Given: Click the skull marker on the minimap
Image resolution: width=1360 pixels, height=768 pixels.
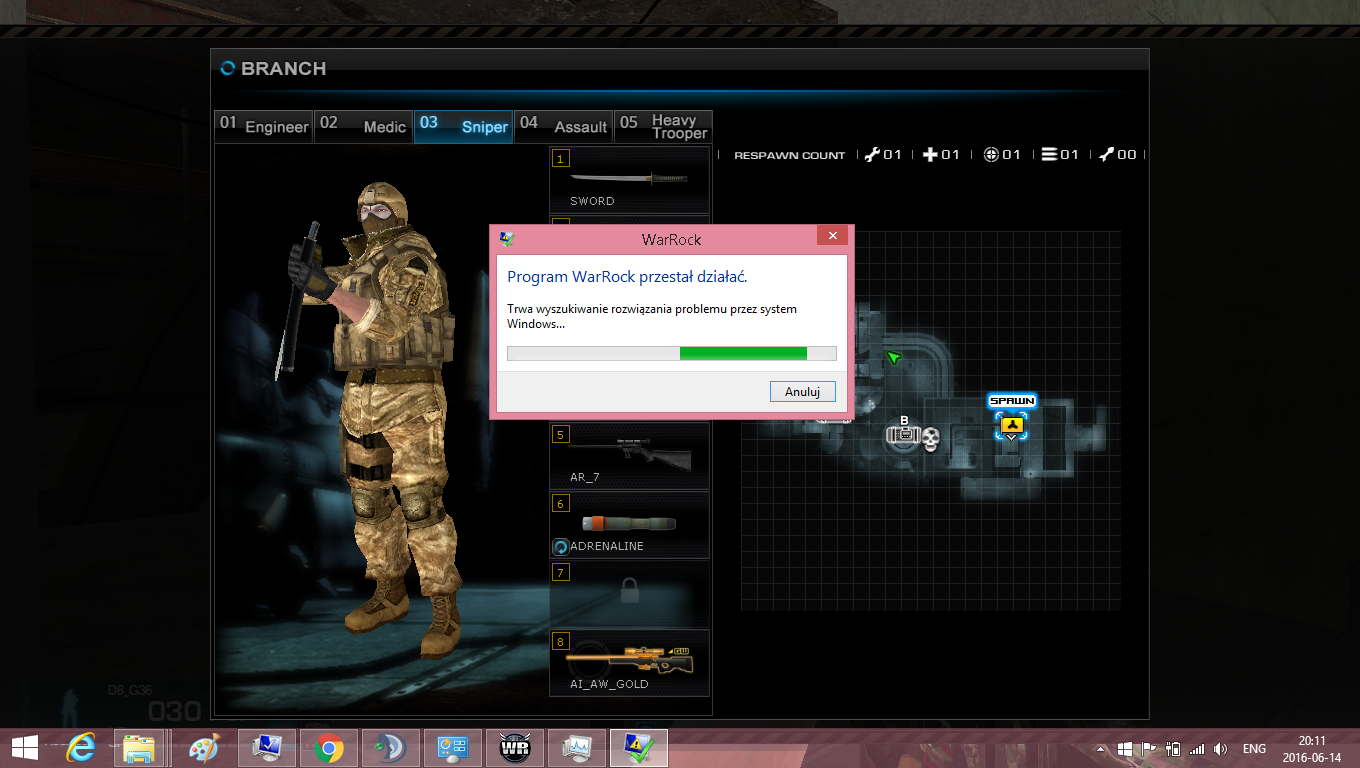Looking at the screenshot, I should click(931, 438).
